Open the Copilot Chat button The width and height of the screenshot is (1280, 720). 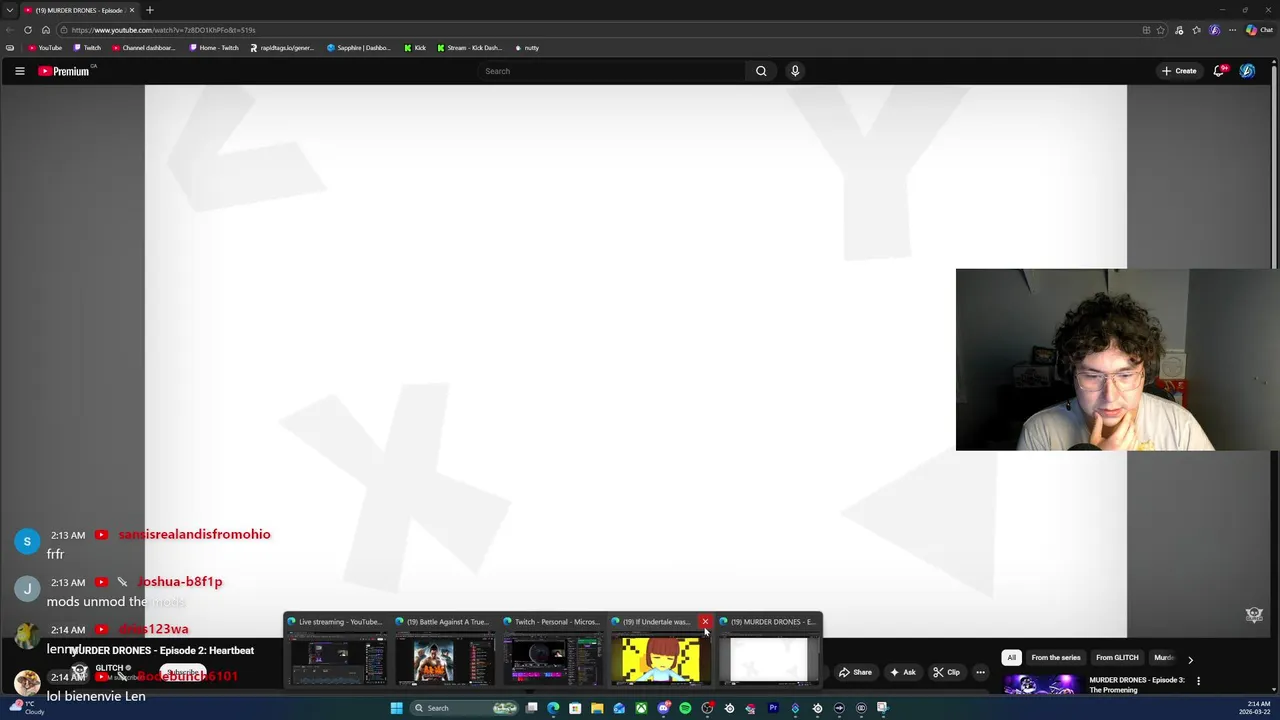pos(1259,30)
